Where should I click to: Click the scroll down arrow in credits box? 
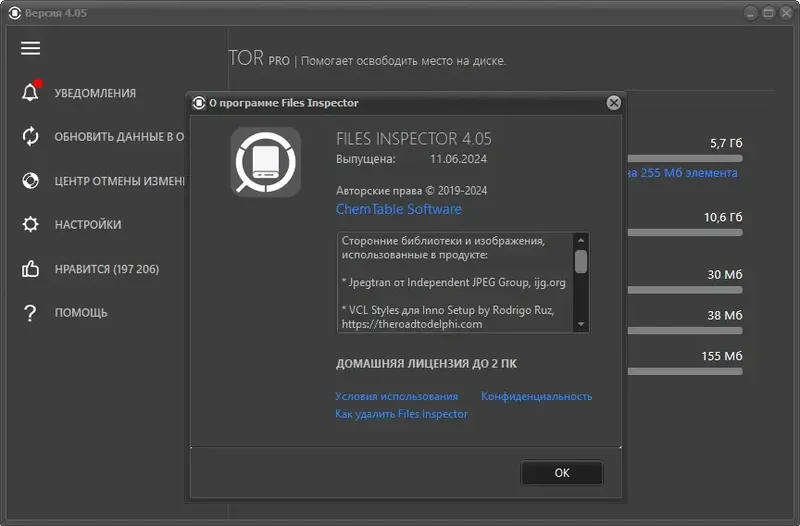pos(581,324)
